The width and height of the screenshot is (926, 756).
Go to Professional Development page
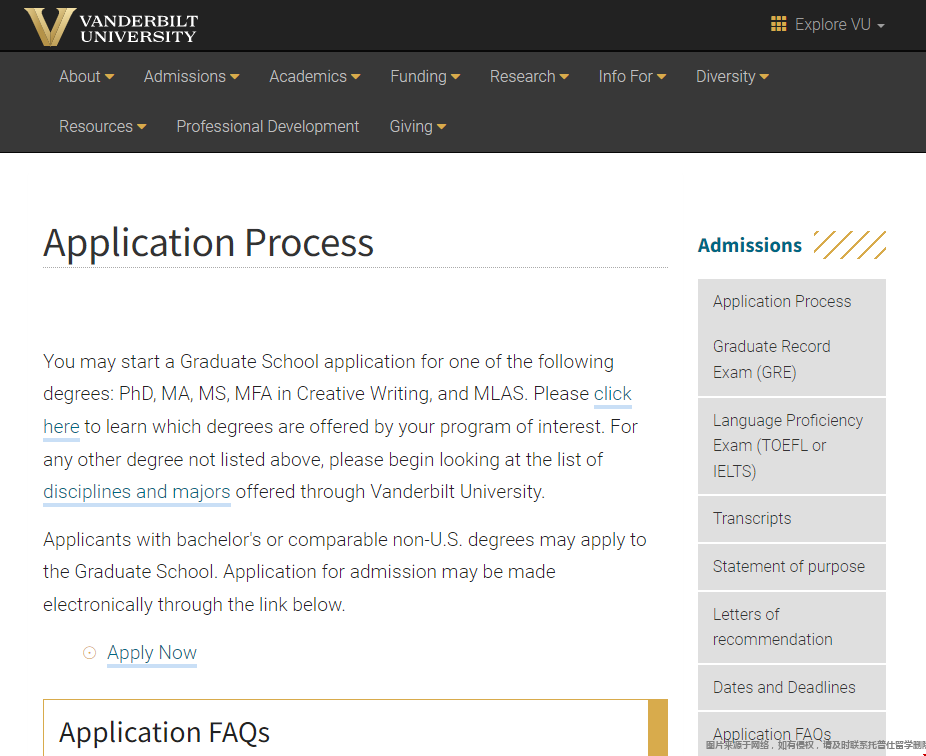coord(268,126)
